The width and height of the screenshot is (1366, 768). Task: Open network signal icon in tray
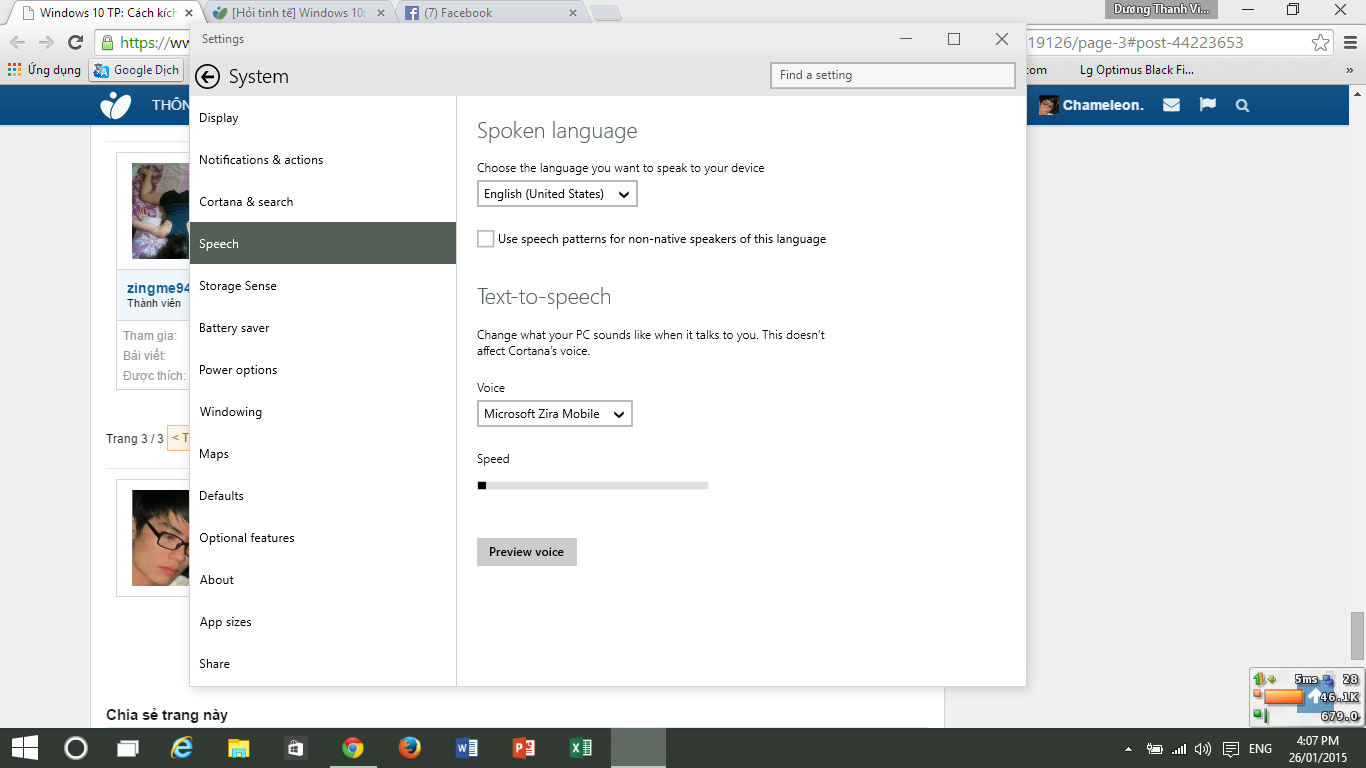click(x=1179, y=749)
